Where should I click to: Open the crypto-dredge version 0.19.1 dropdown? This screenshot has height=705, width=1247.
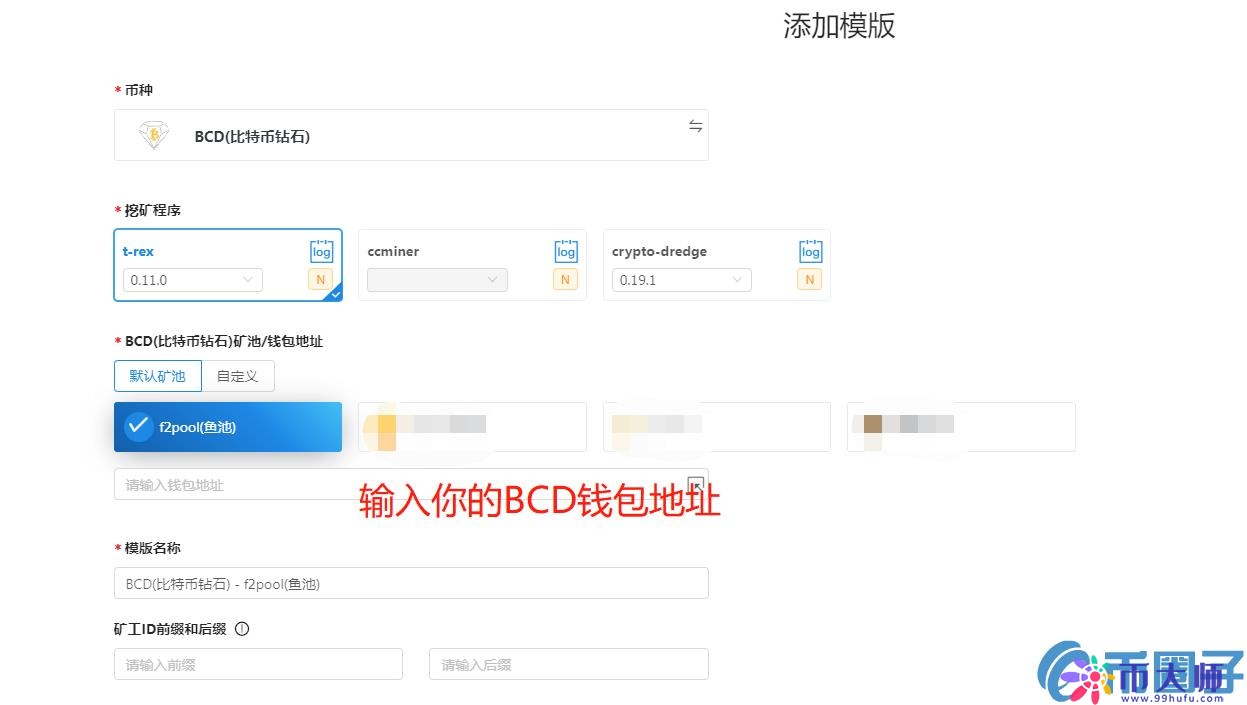click(x=682, y=280)
